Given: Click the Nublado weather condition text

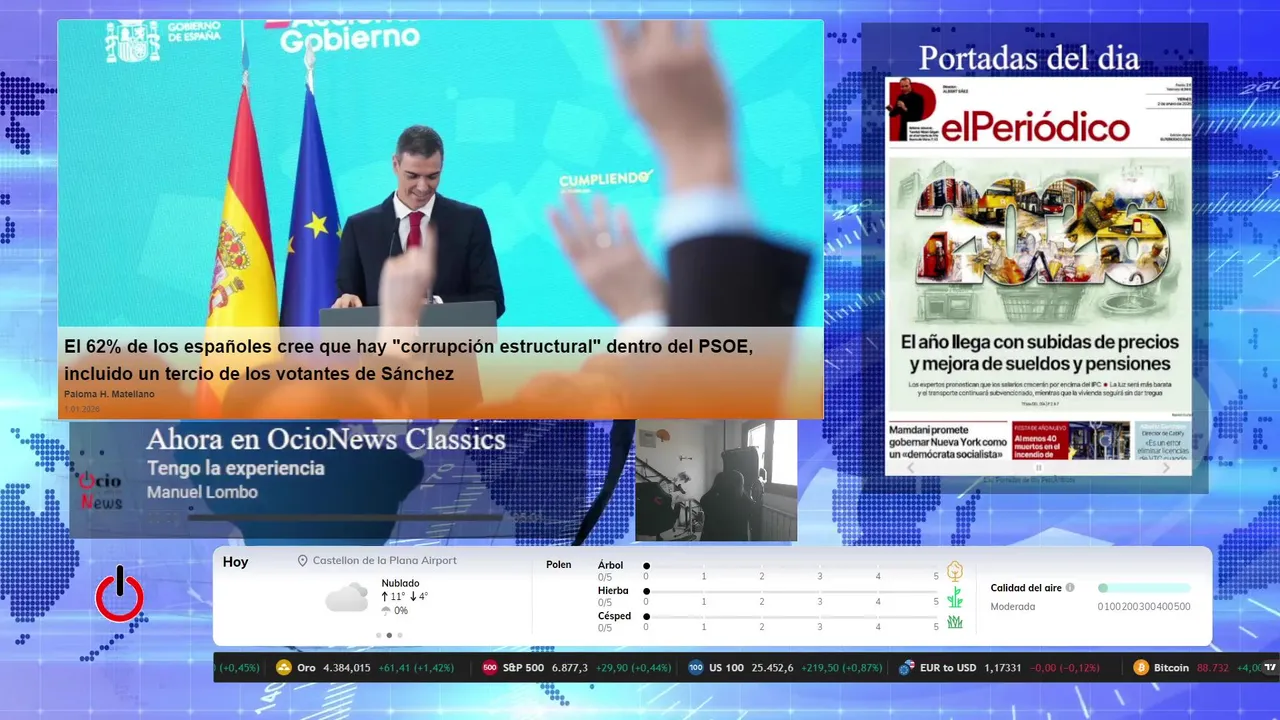Looking at the screenshot, I should pos(400,583).
